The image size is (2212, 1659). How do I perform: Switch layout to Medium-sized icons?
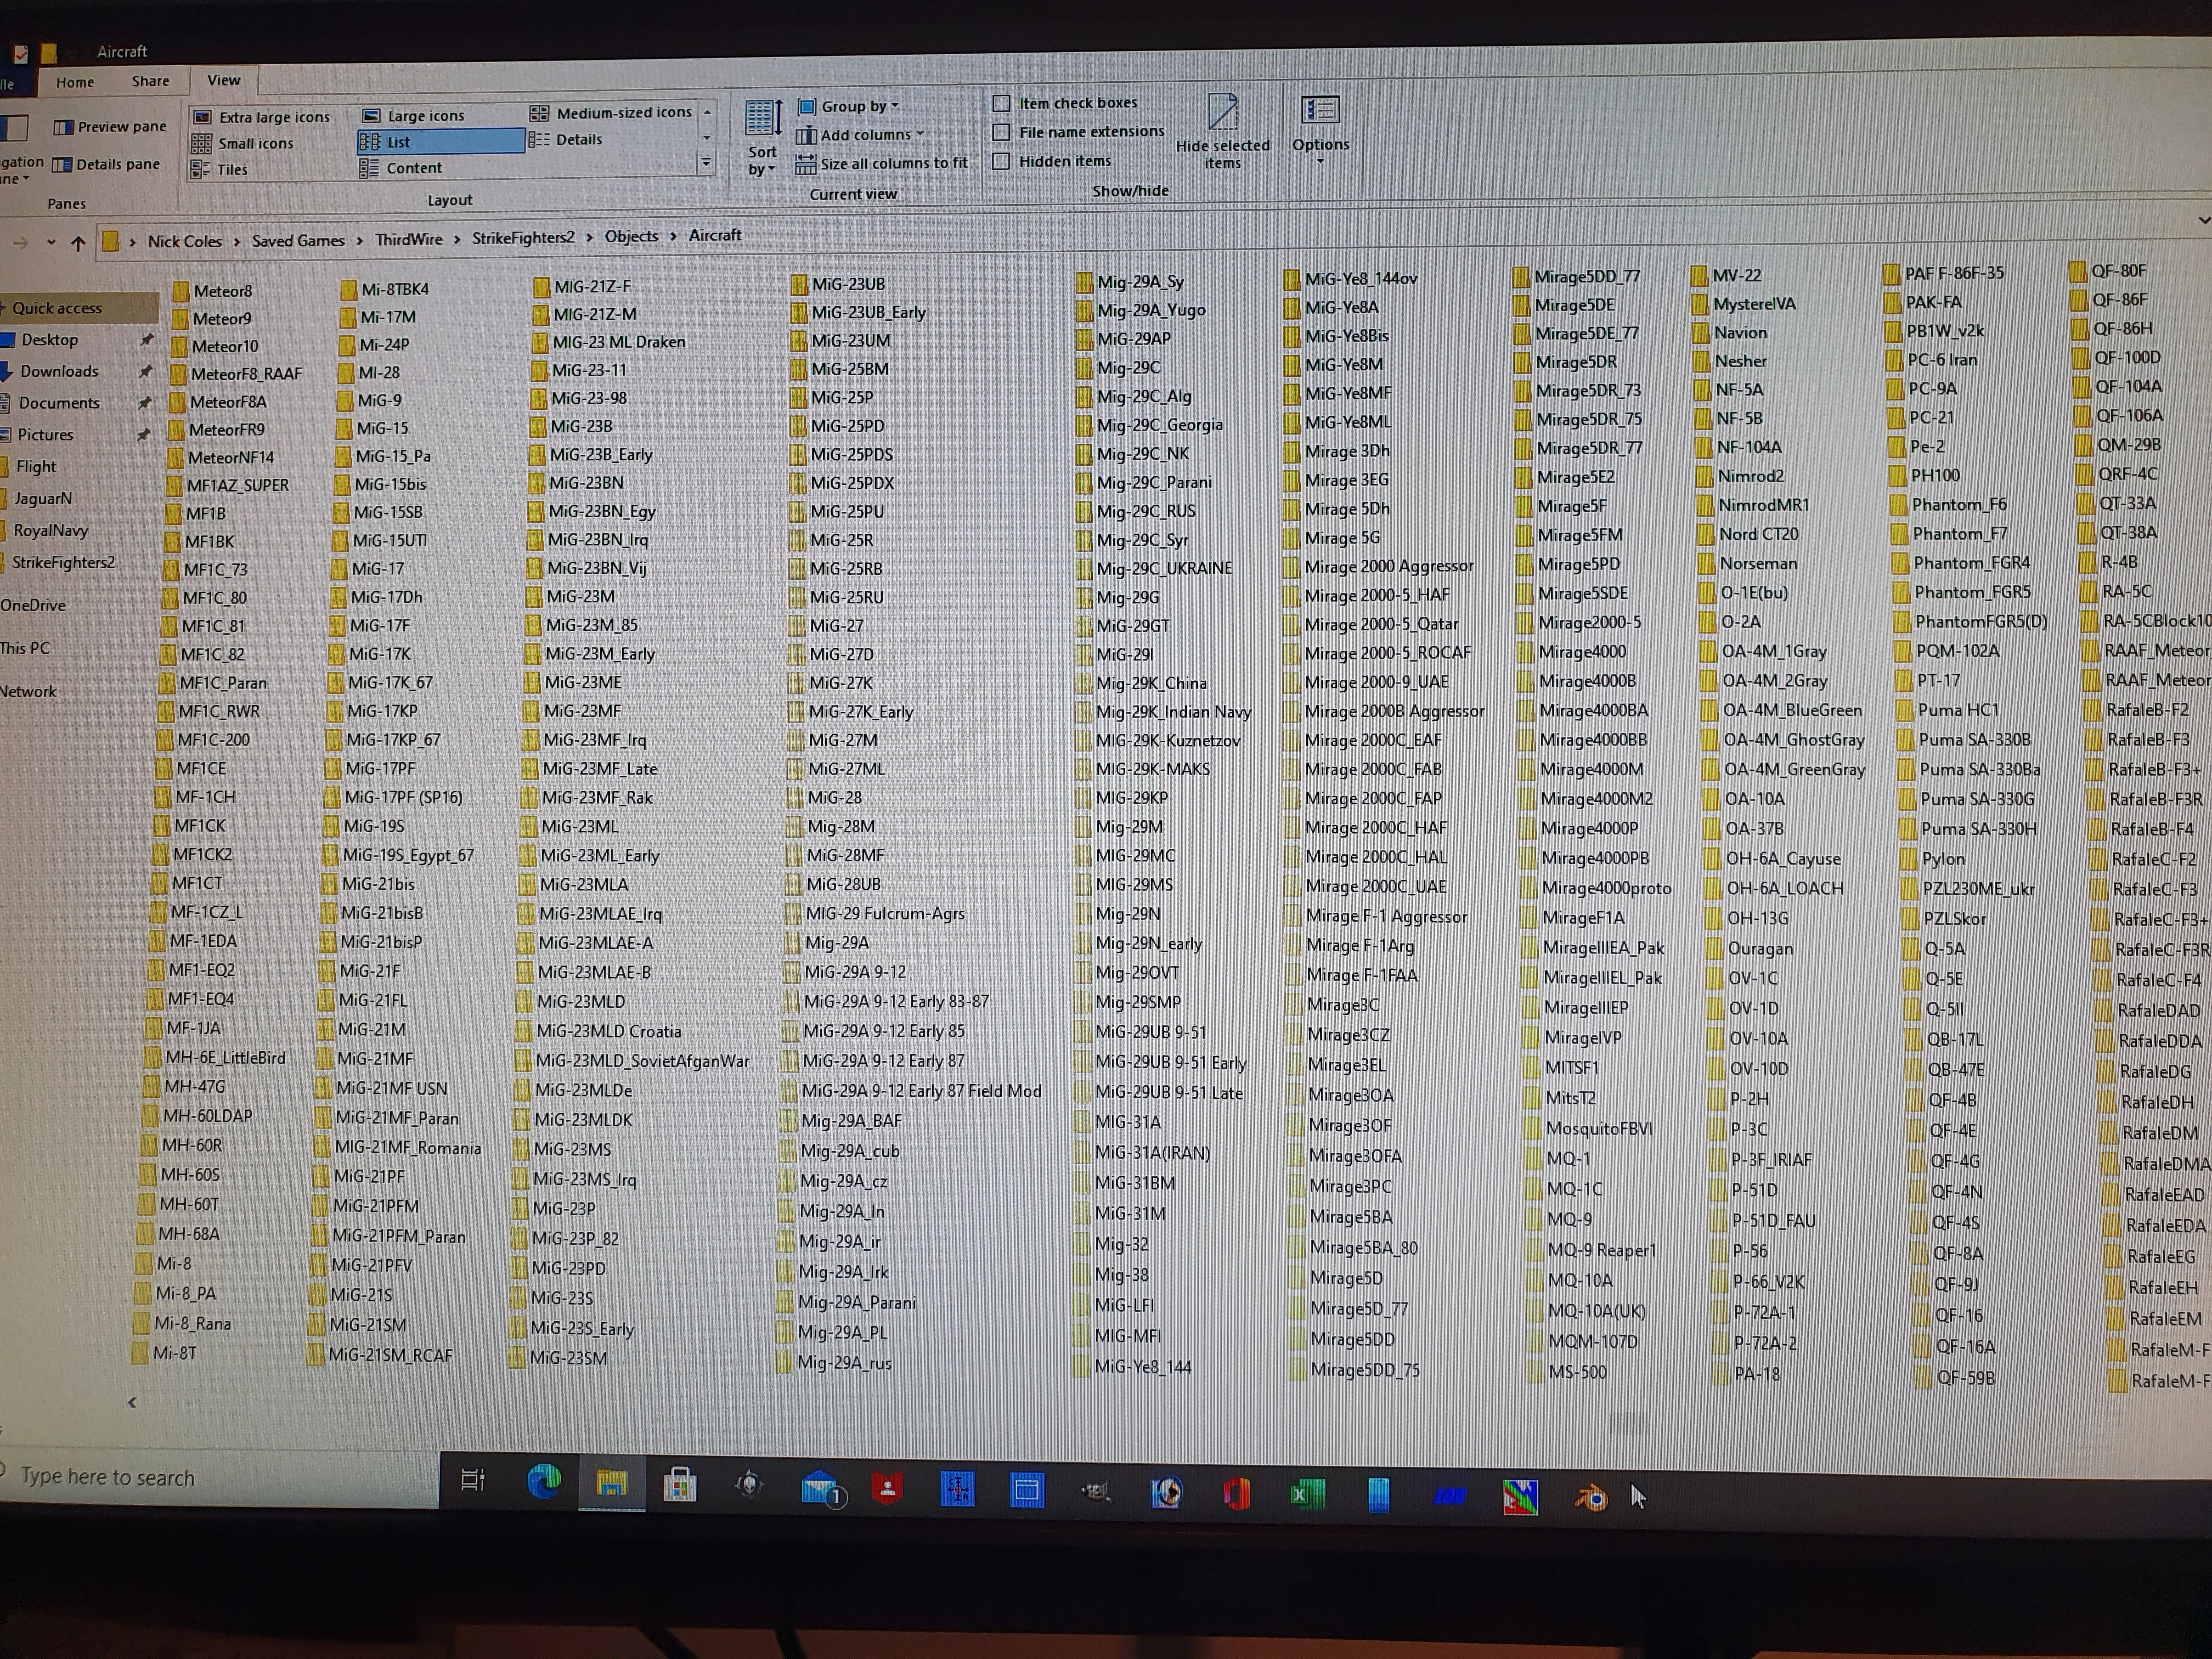tap(611, 113)
